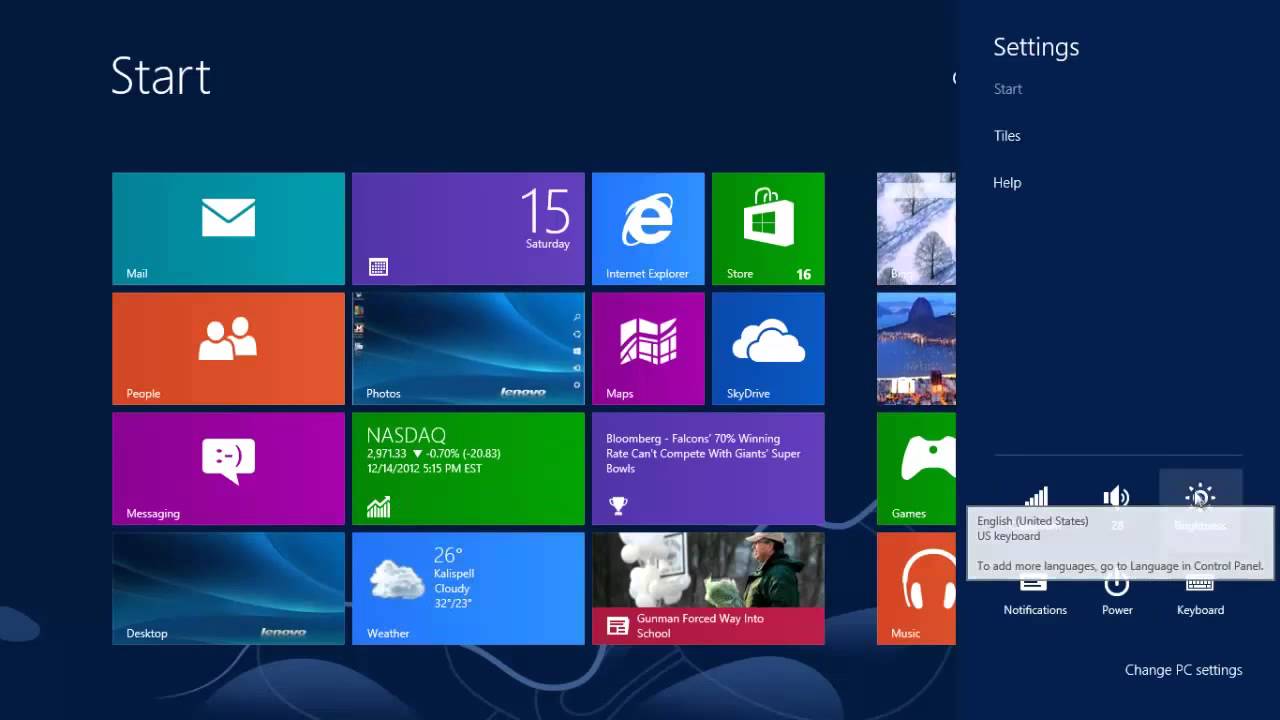Open the Store tile

[x=768, y=228]
